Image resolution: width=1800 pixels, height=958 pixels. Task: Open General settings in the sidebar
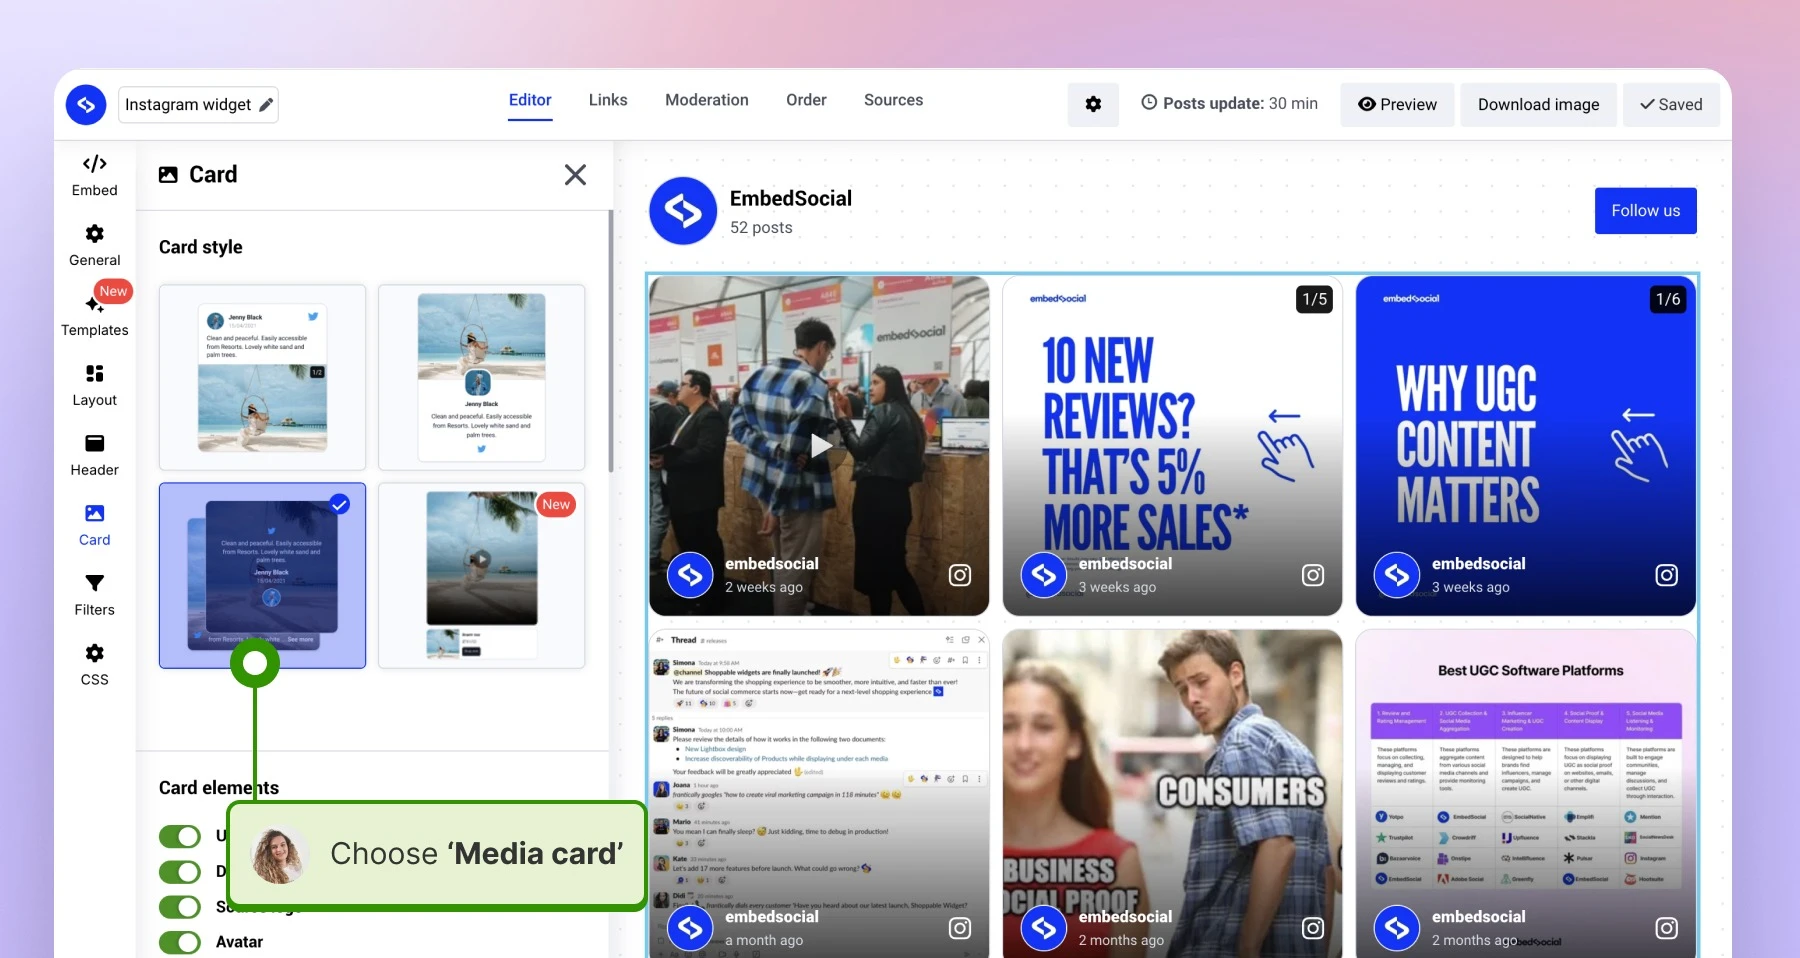[x=95, y=245]
